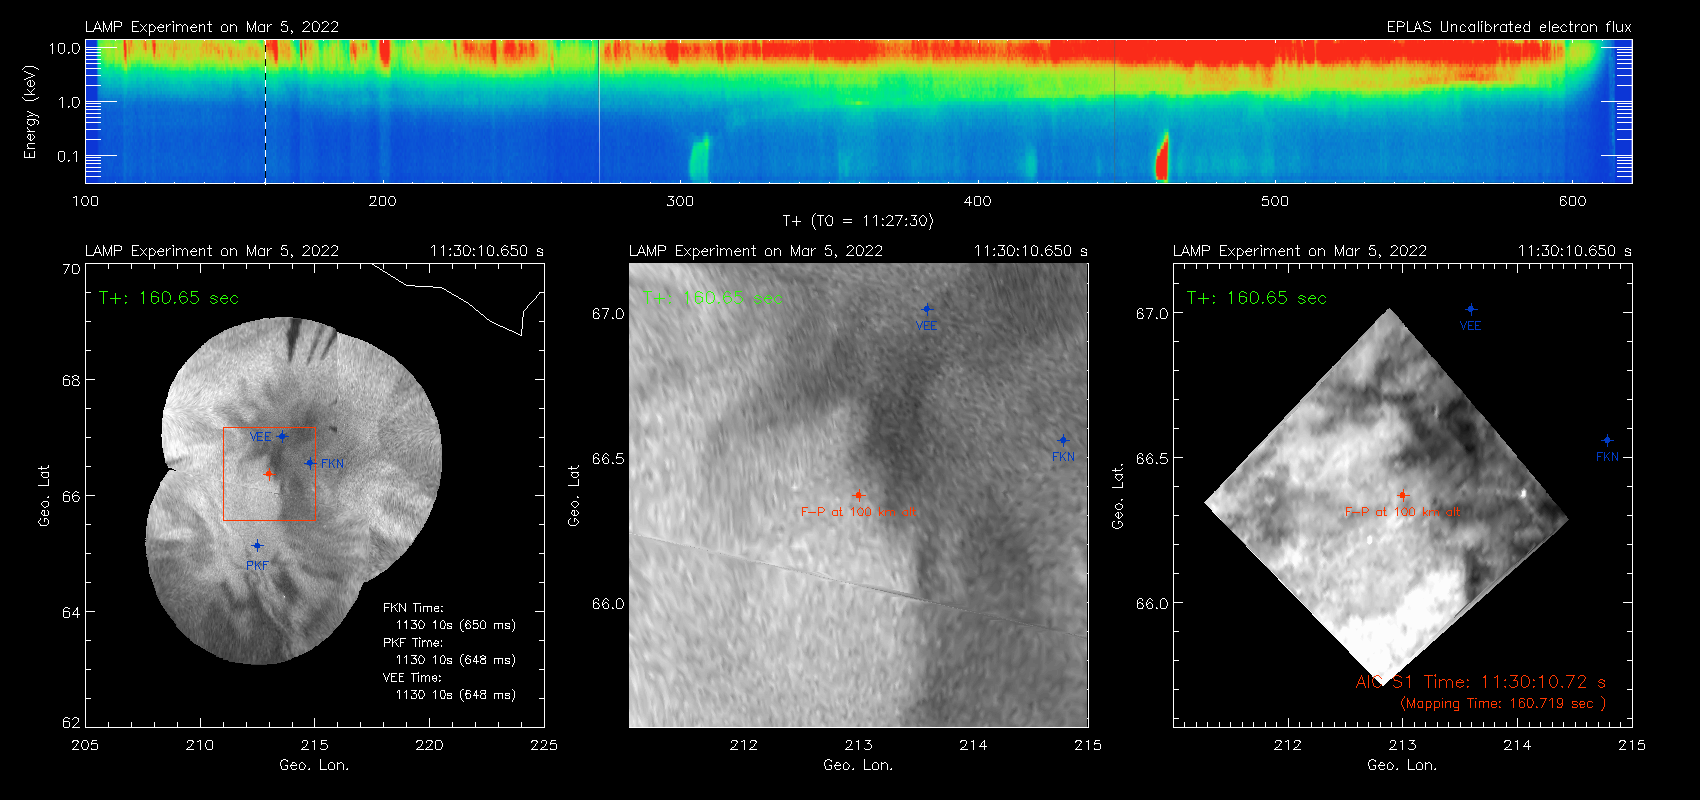The height and width of the screenshot is (800, 1700).
Task: Click the blue FKN station marker in the left map
Action: pyautogui.click(x=310, y=463)
